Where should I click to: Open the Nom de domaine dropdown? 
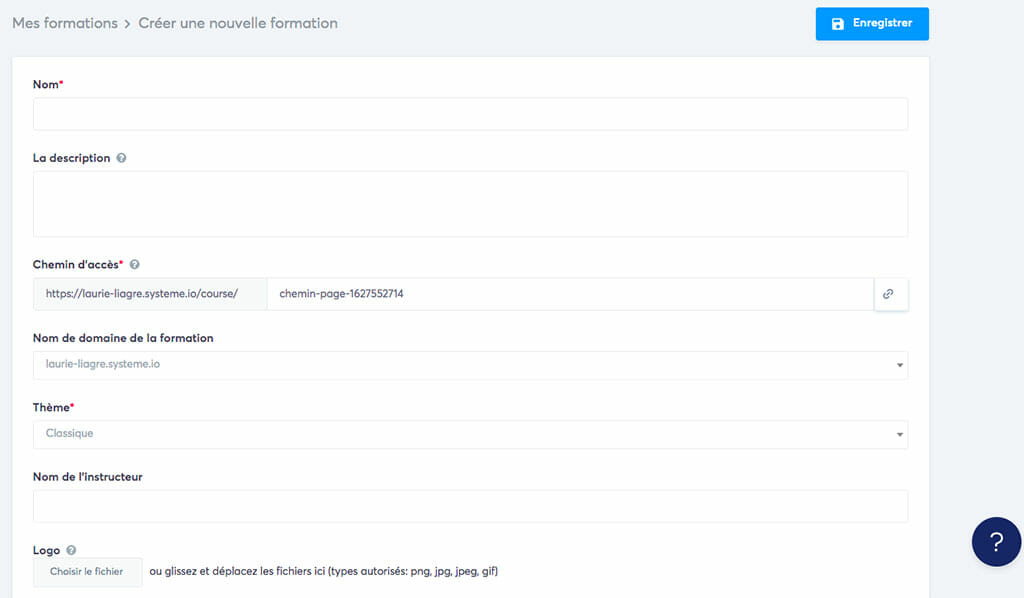470,365
